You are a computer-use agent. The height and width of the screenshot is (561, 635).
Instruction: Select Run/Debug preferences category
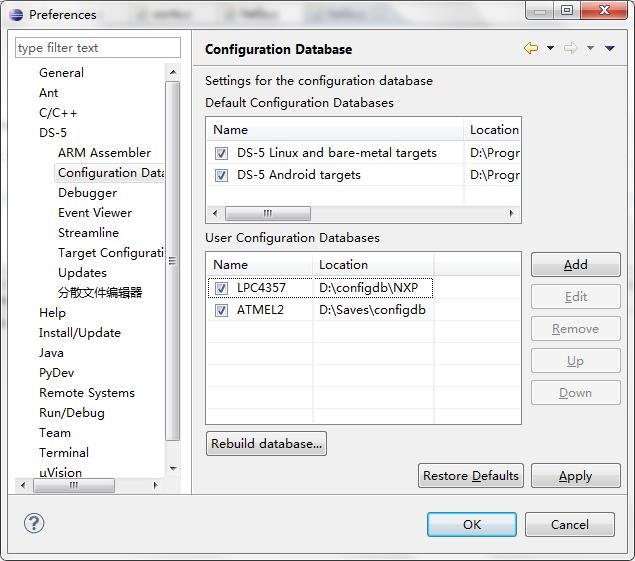pyautogui.click(x=72, y=413)
